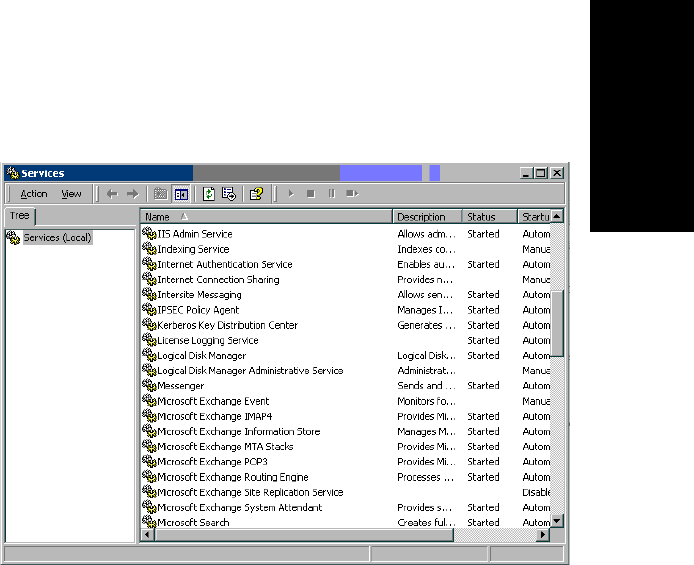Minimize the Services window

pos(526,173)
